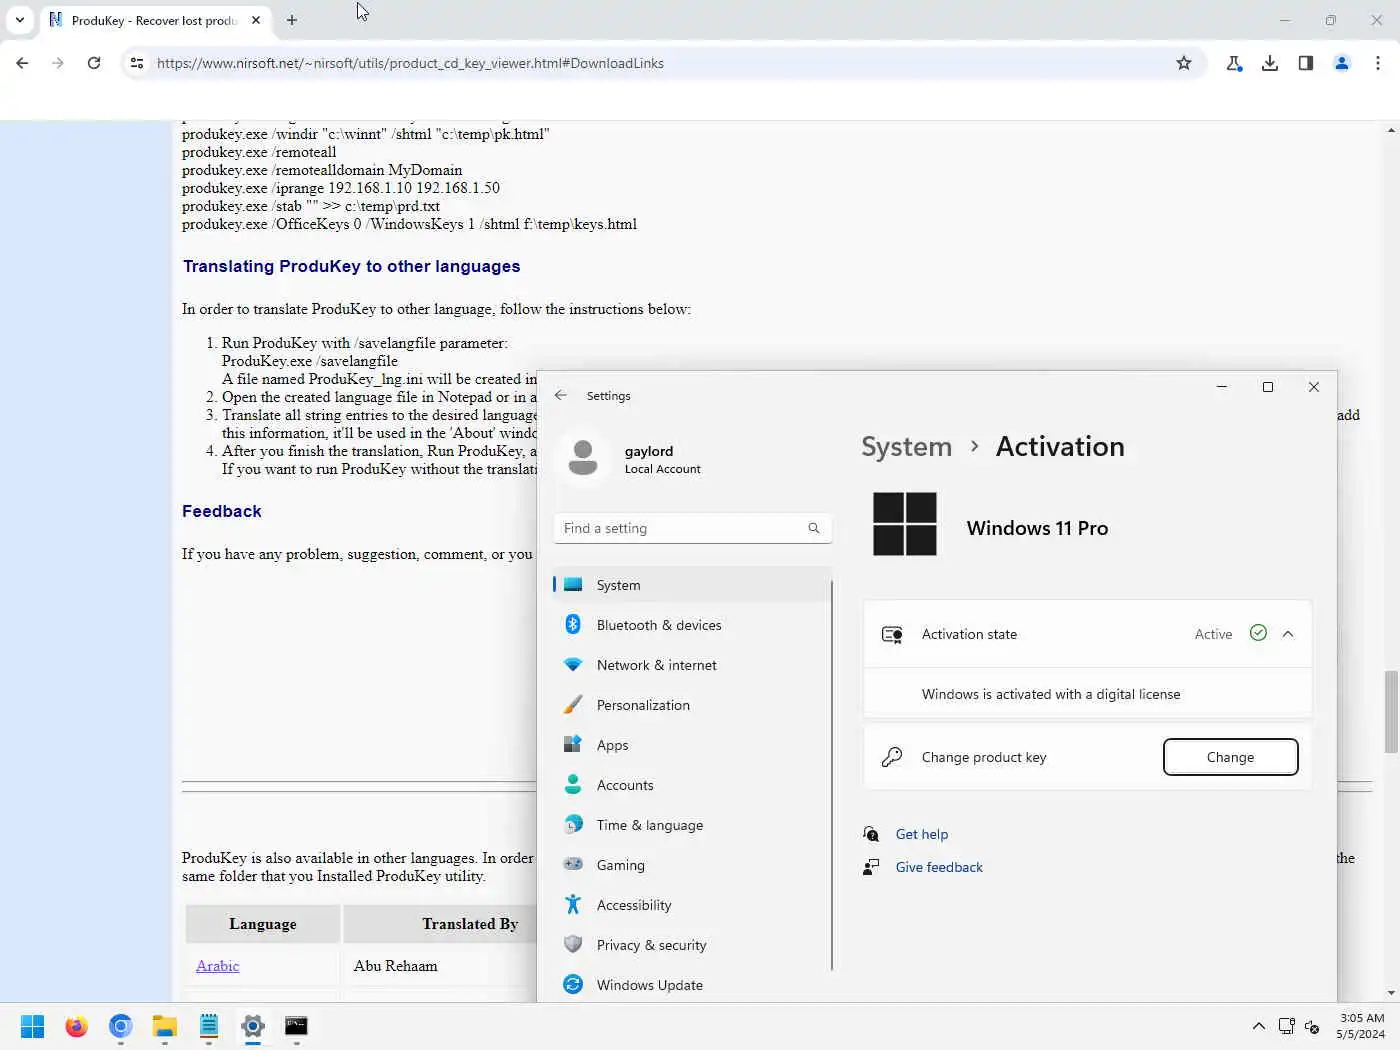Image resolution: width=1400 pixels, height=1050 pixels.
Task: Toggle Chrome side panel icon
Action: [1306, 63]
